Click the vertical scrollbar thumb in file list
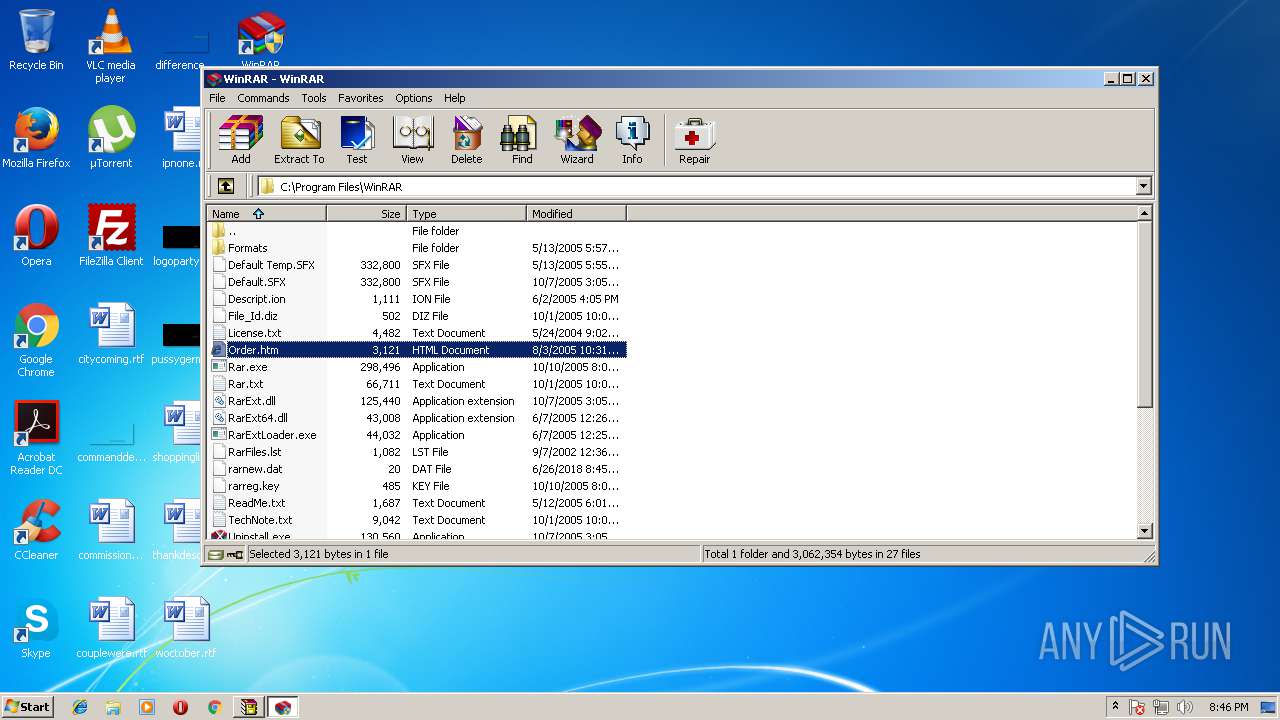This screenshot has width=1280, height=720. tap(1144, 314)
